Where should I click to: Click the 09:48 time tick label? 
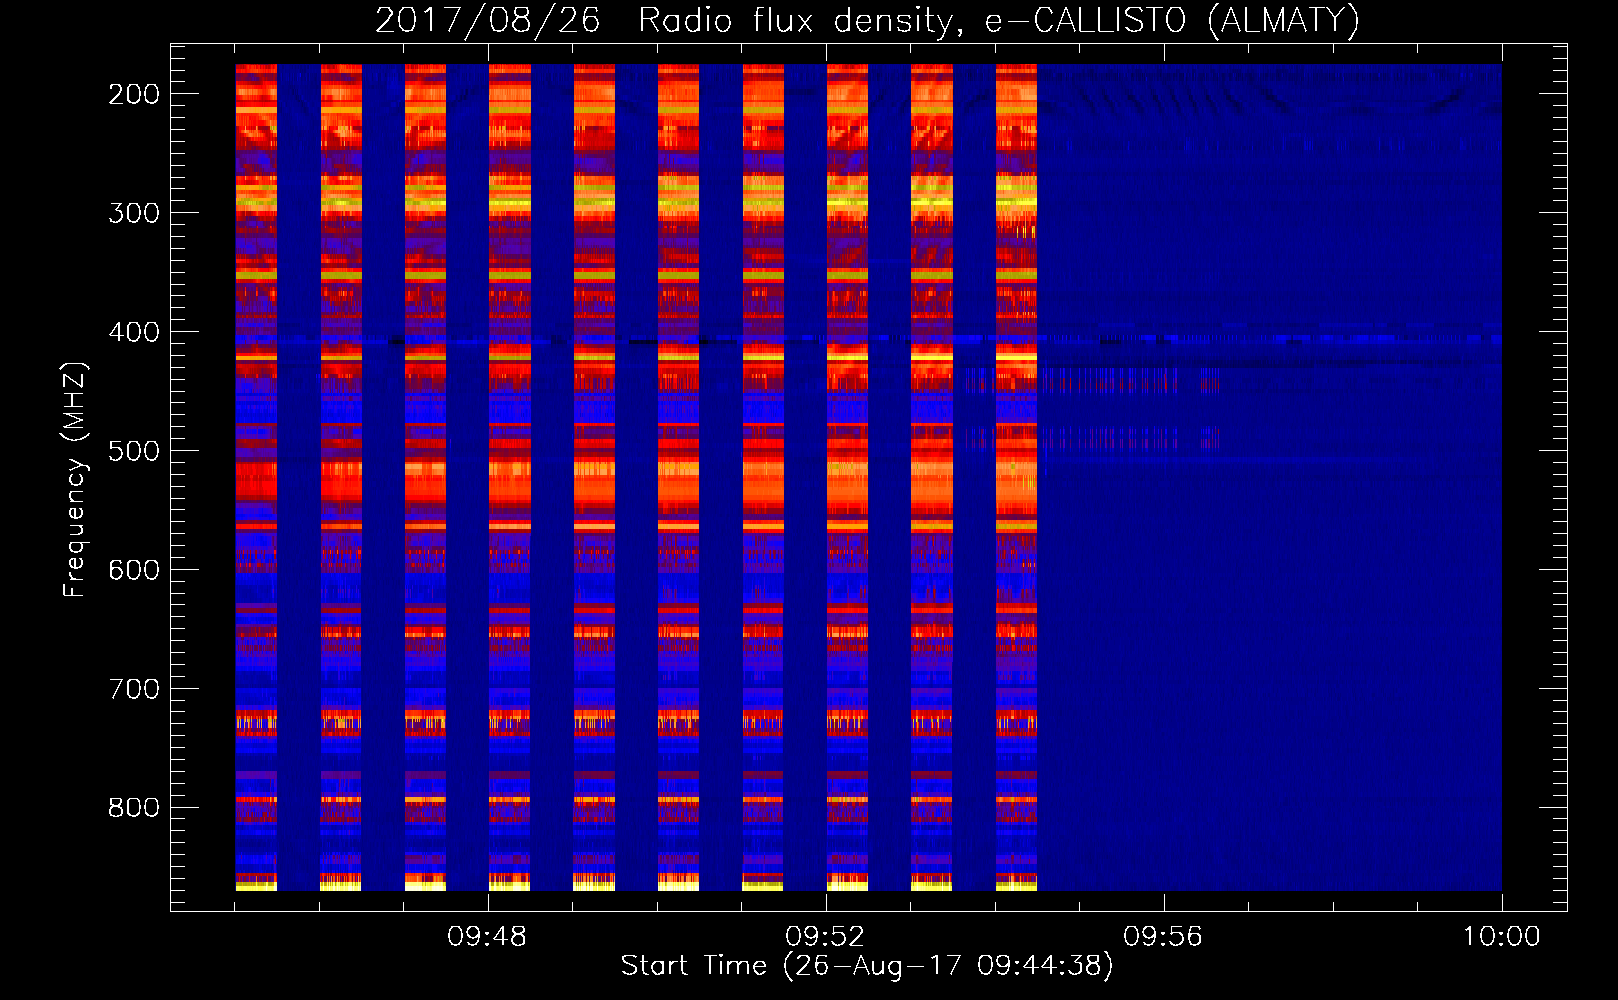click(487, 937)
